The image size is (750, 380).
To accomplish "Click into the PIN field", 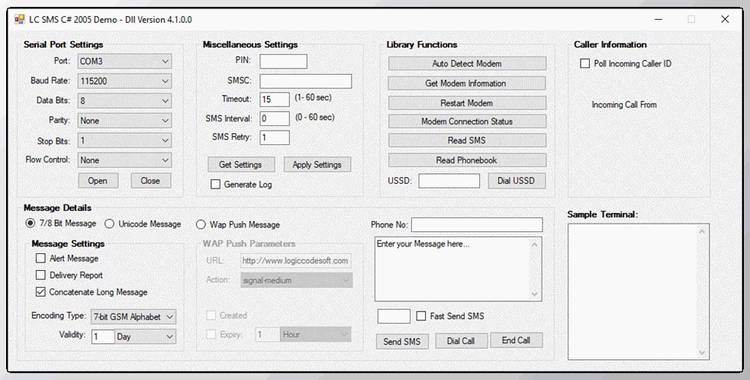I will [x=283, y=61].
